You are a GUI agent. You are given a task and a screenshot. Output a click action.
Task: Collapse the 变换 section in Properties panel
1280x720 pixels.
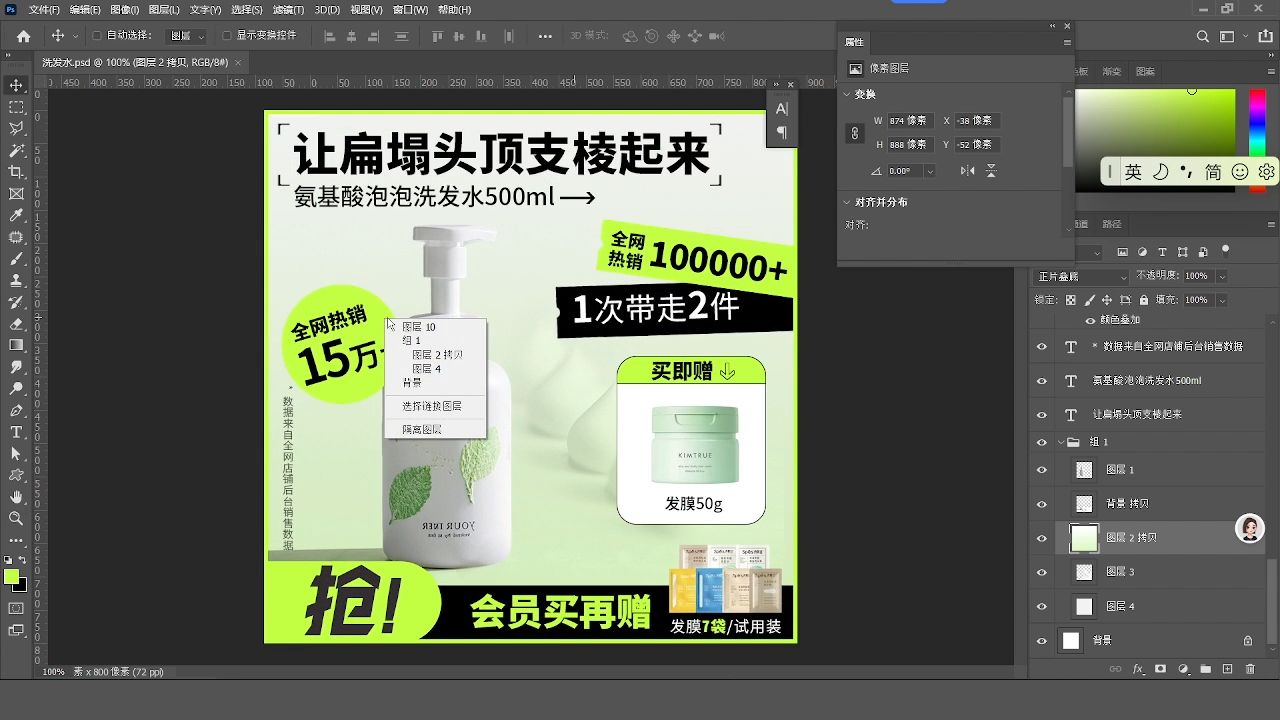847,94
